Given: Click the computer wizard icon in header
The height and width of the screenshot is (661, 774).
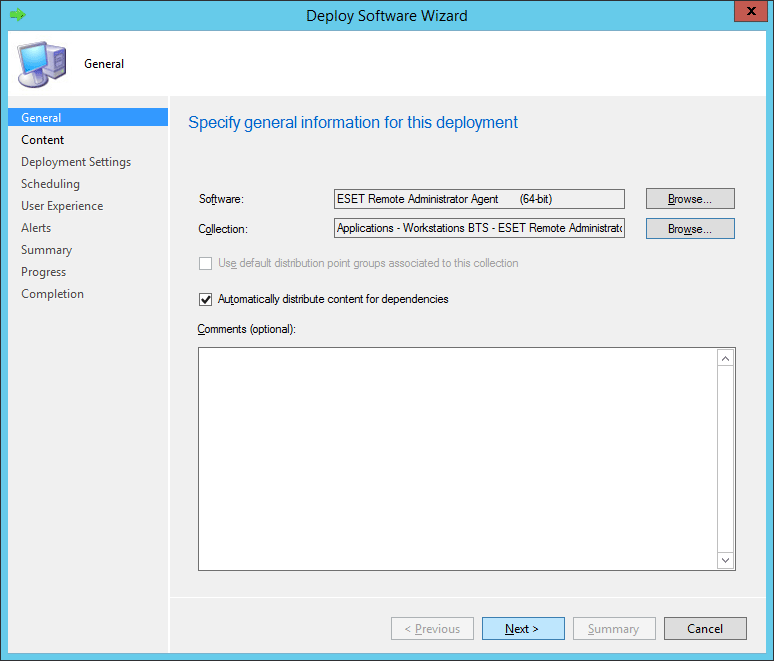Looking at the screenshot, I should [40, 64].
